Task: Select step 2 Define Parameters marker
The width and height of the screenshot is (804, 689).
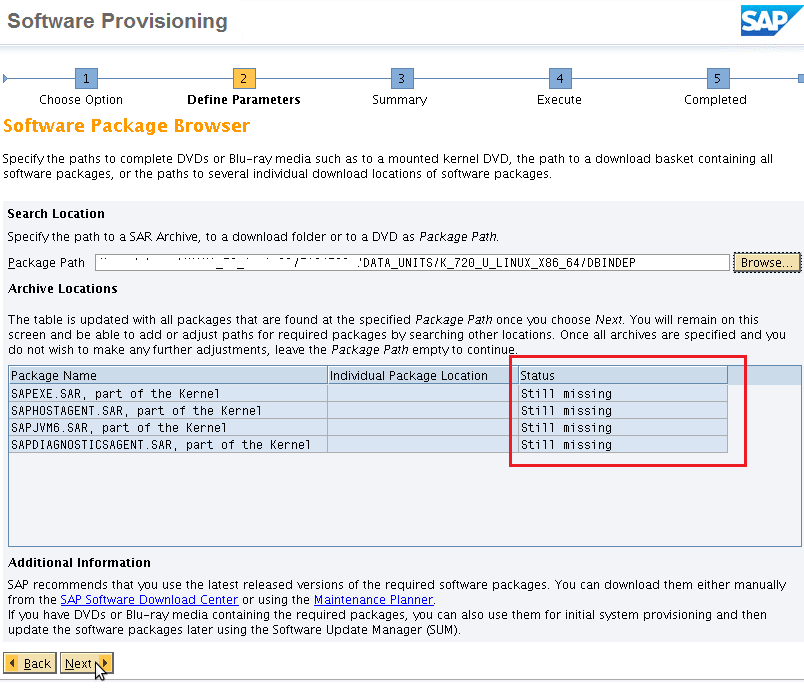Action: pos(244,78)
